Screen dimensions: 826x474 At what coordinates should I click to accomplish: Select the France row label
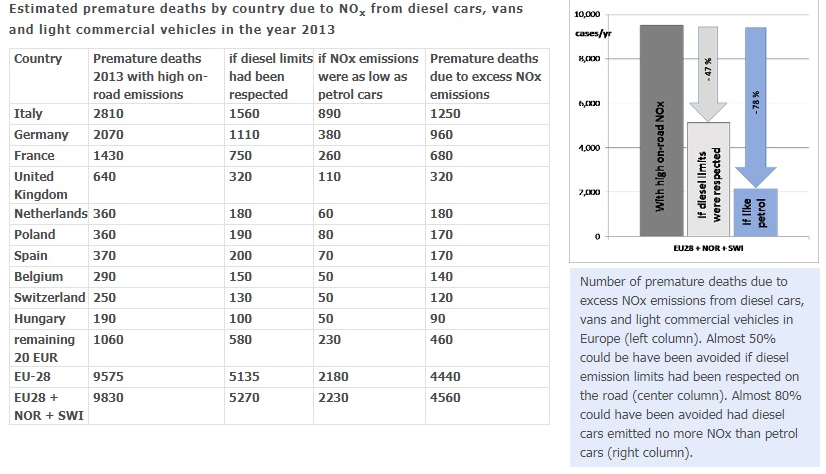point(34,155)
